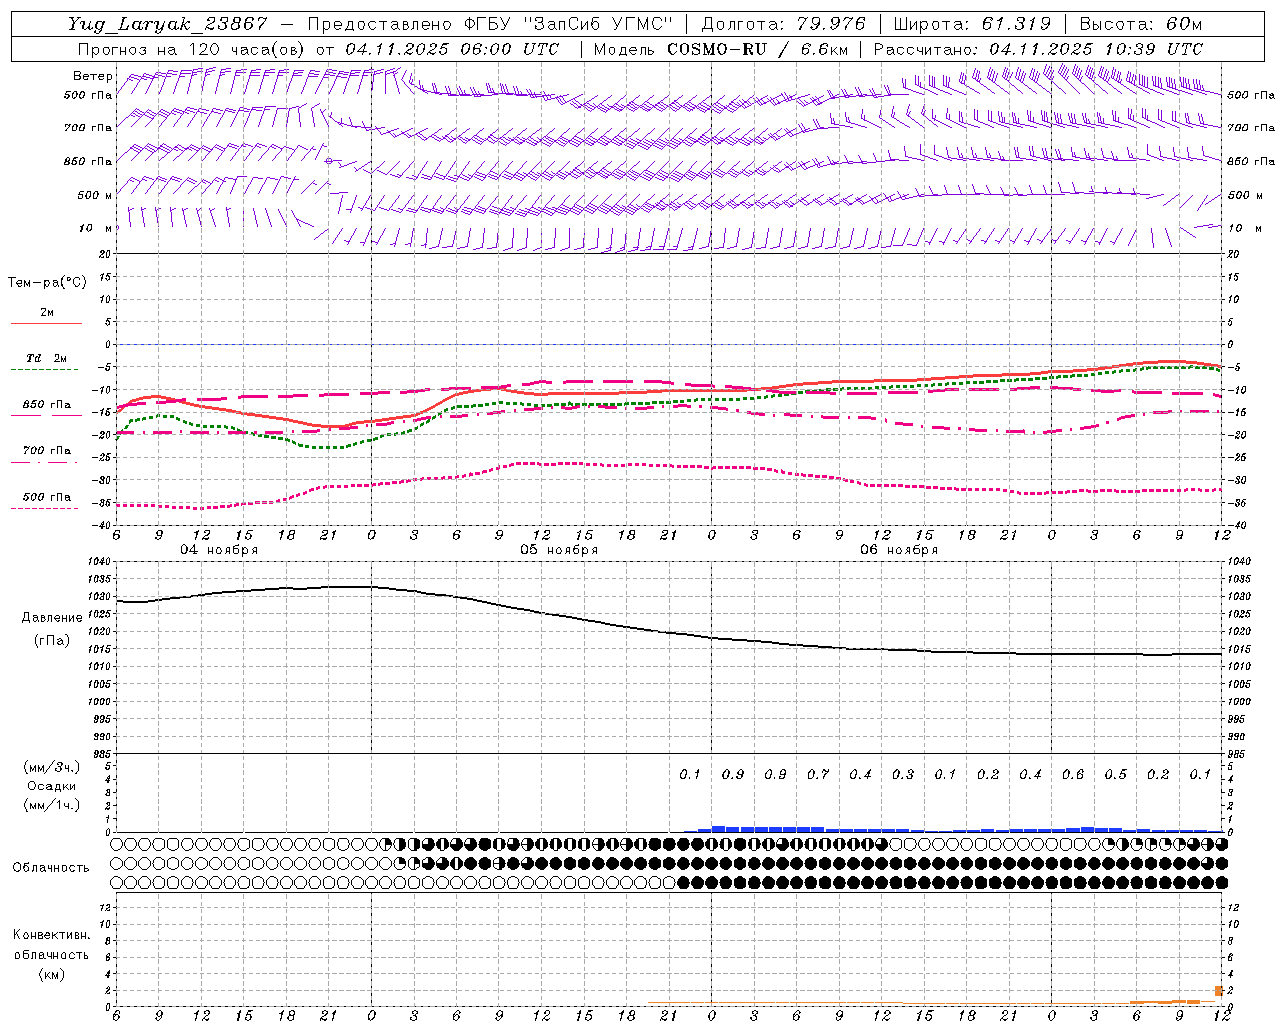Click the '(мм/1ч.)' units label
Viewport: 1280px width, 1024px height.
(52, 805)
